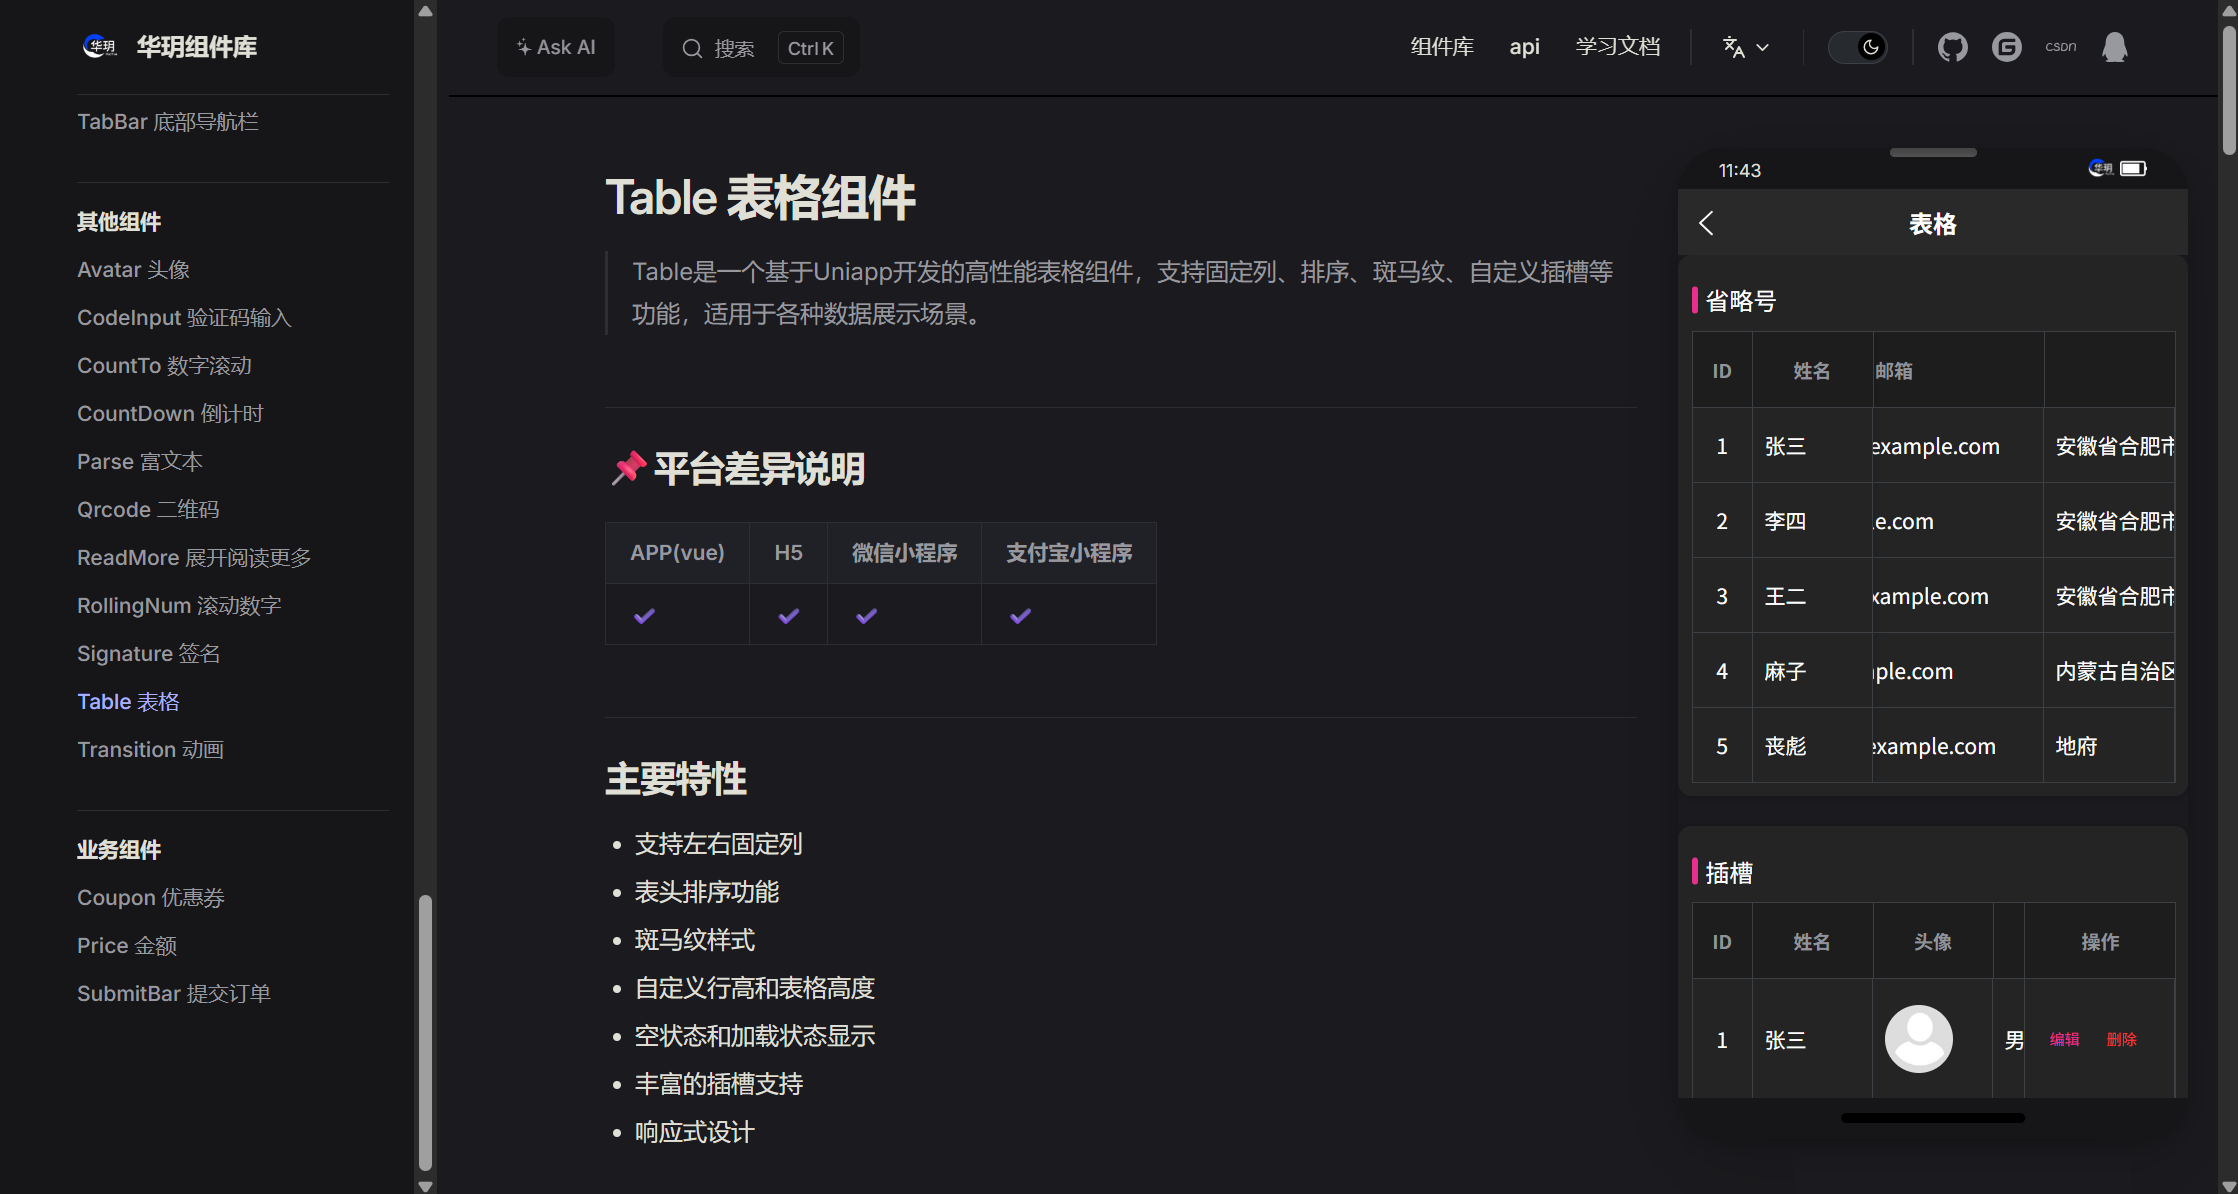Click the back arrow in phone preview
The image size is (2238, 1194).
click(x=1707, y=223)
